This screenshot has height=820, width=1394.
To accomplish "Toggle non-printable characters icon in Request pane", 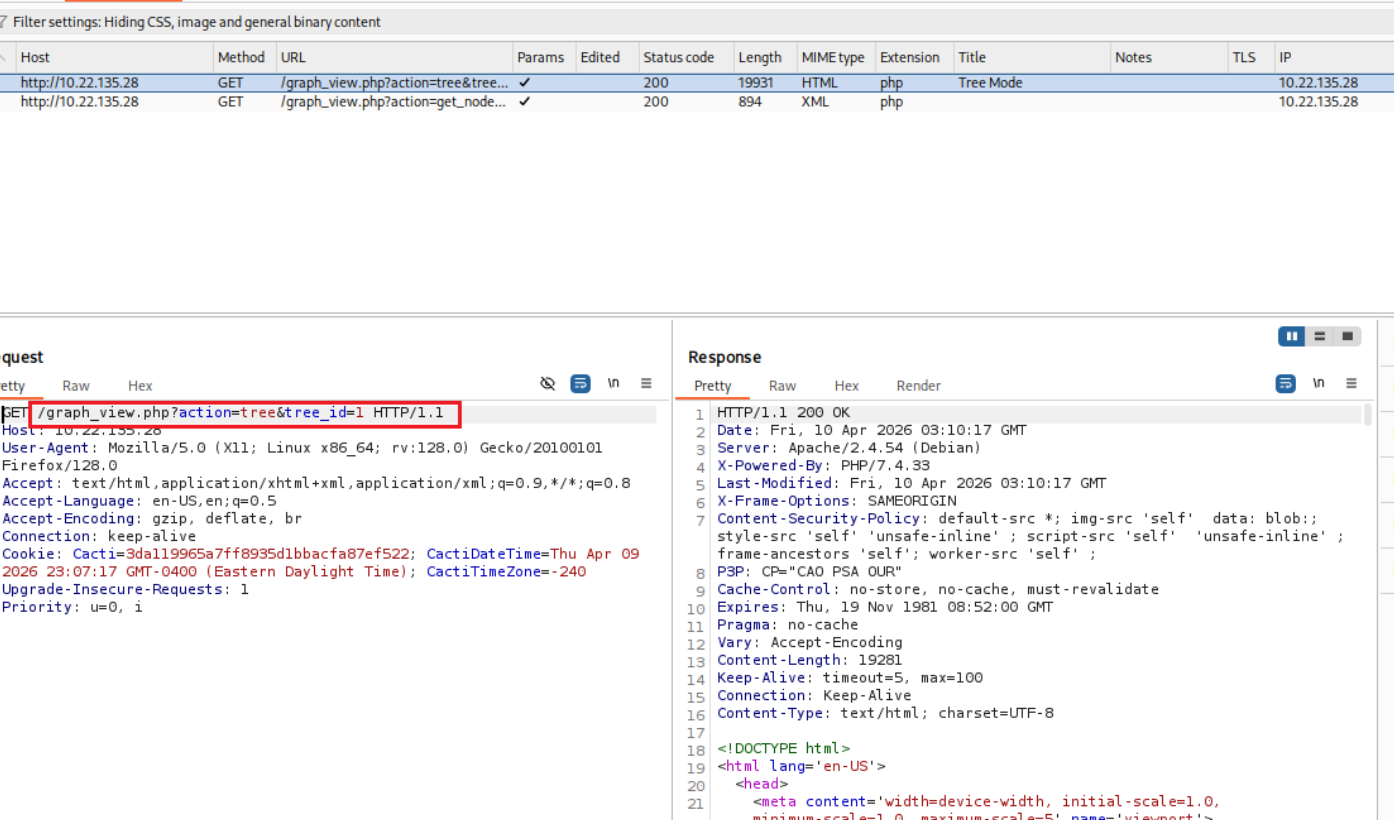I will click(x=547, y=384).
